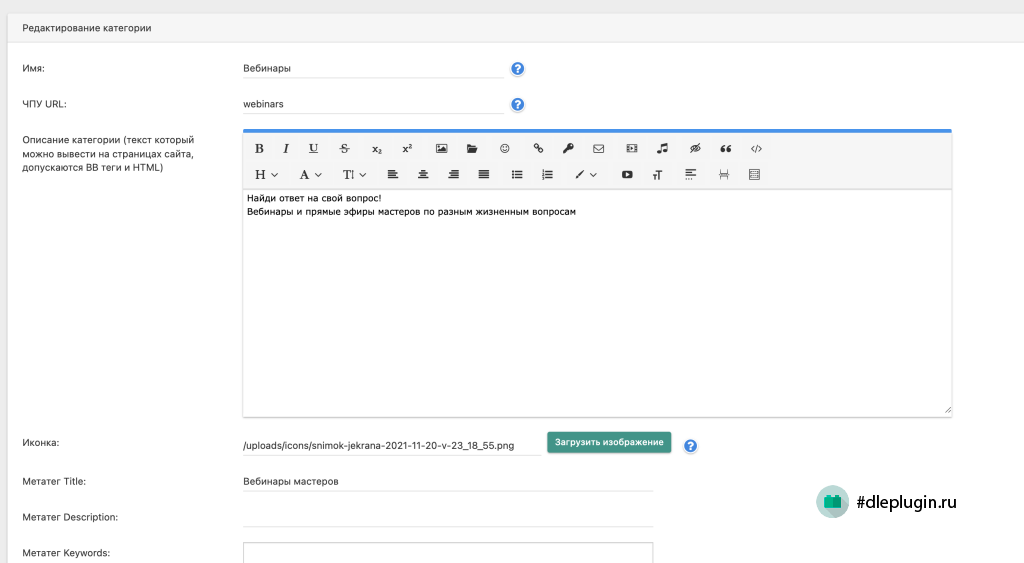Toggle strikethrough formatting
1024x563 pixels.
(344, 149)
